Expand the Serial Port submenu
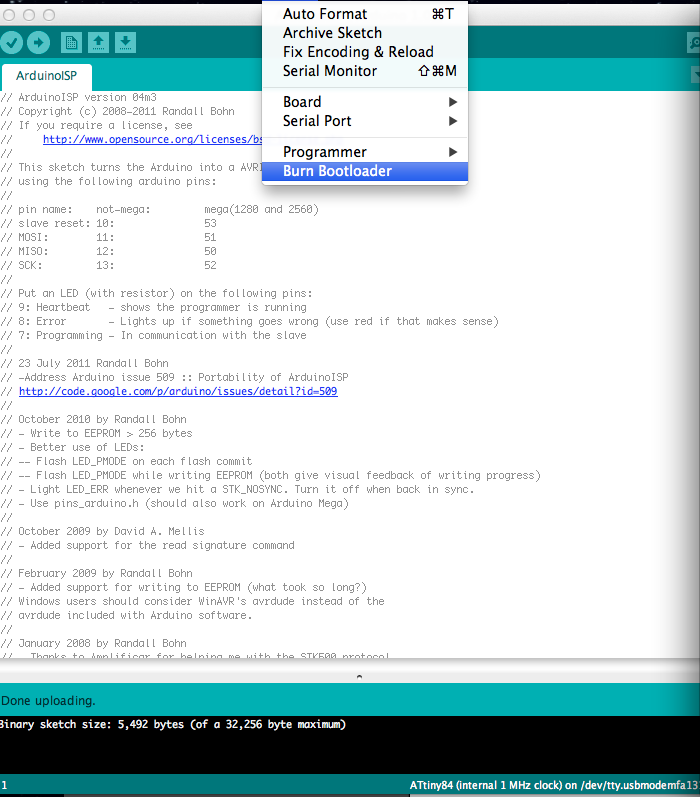 (365, 121)
